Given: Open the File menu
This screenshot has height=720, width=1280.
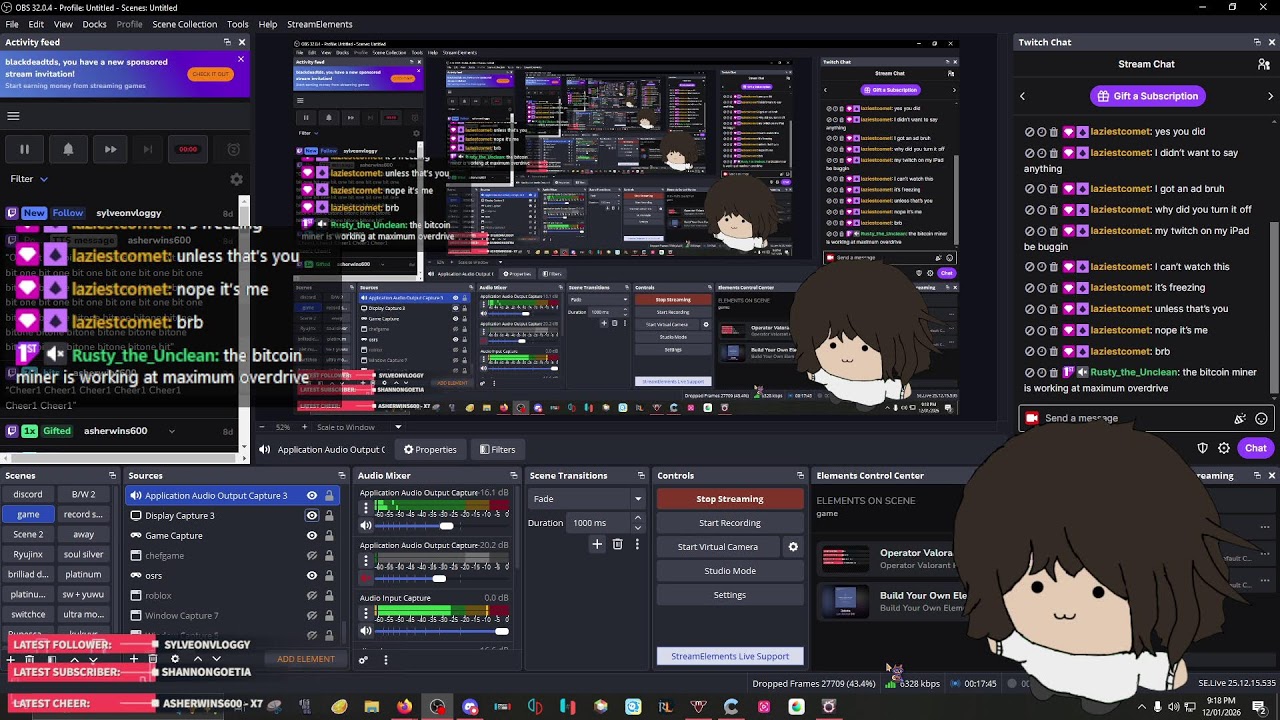Looking at the screenshot, I should (12, 24).
